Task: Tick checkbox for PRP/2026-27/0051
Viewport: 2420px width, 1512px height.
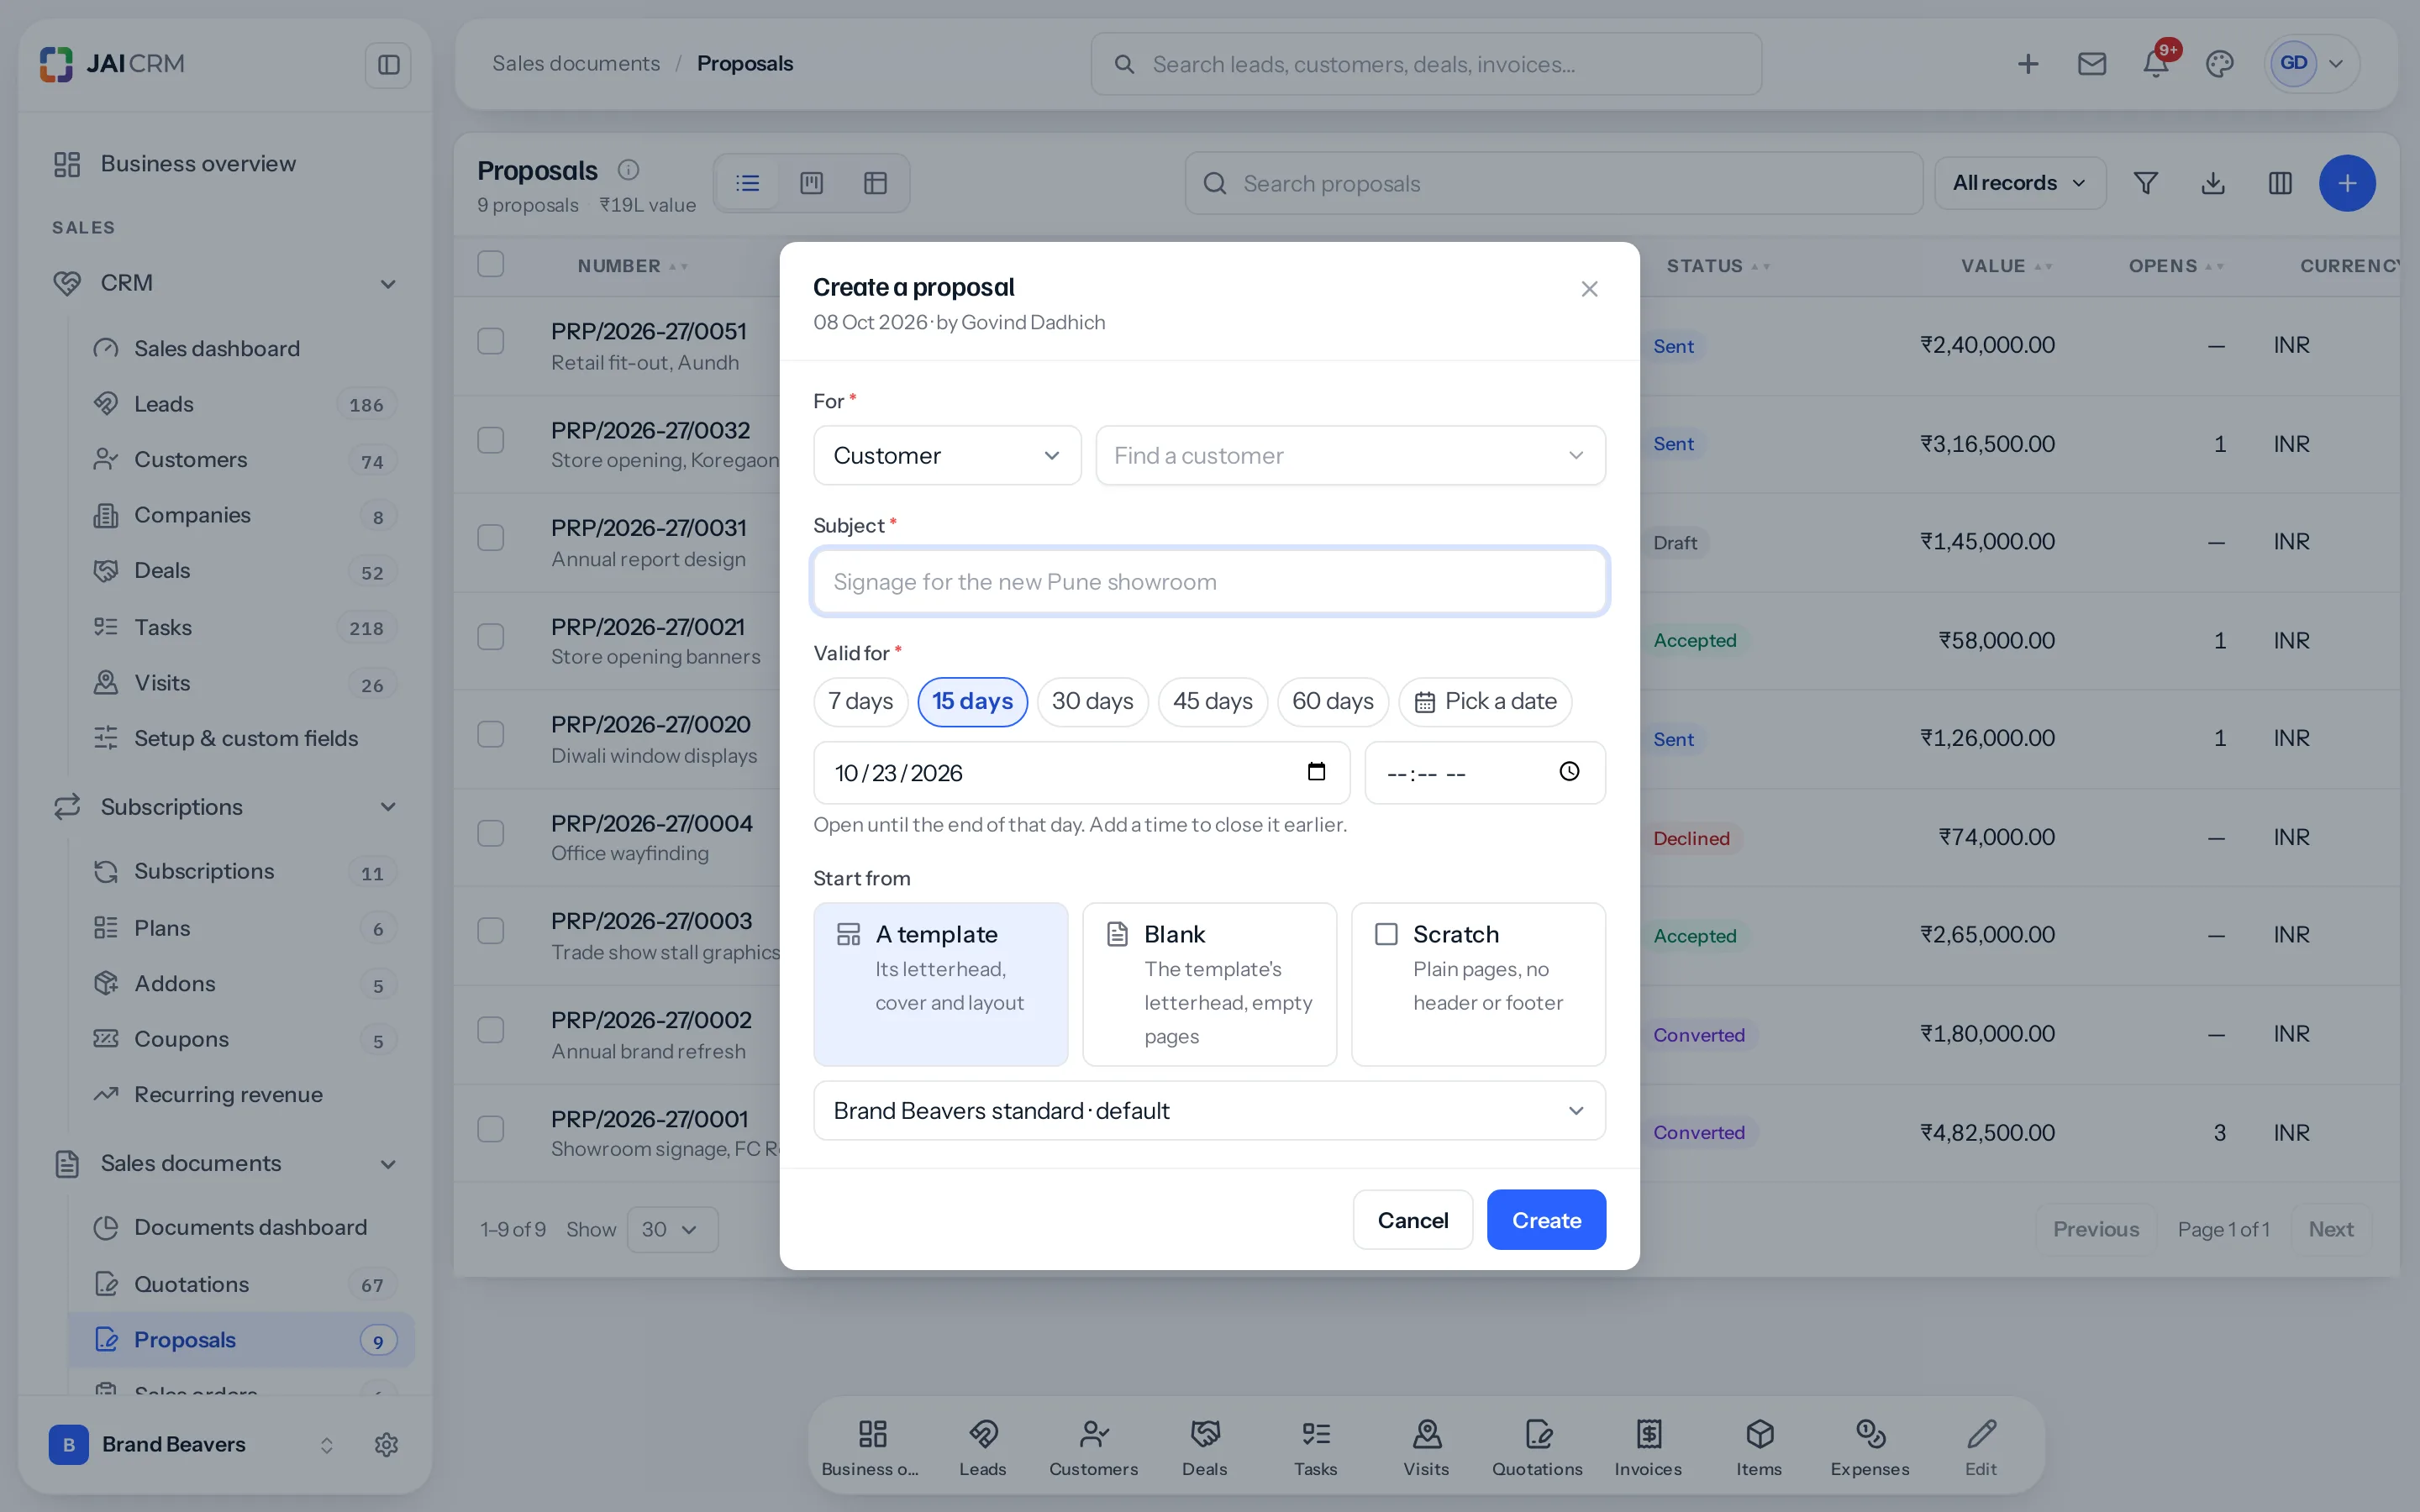Action: click(490, 341)
